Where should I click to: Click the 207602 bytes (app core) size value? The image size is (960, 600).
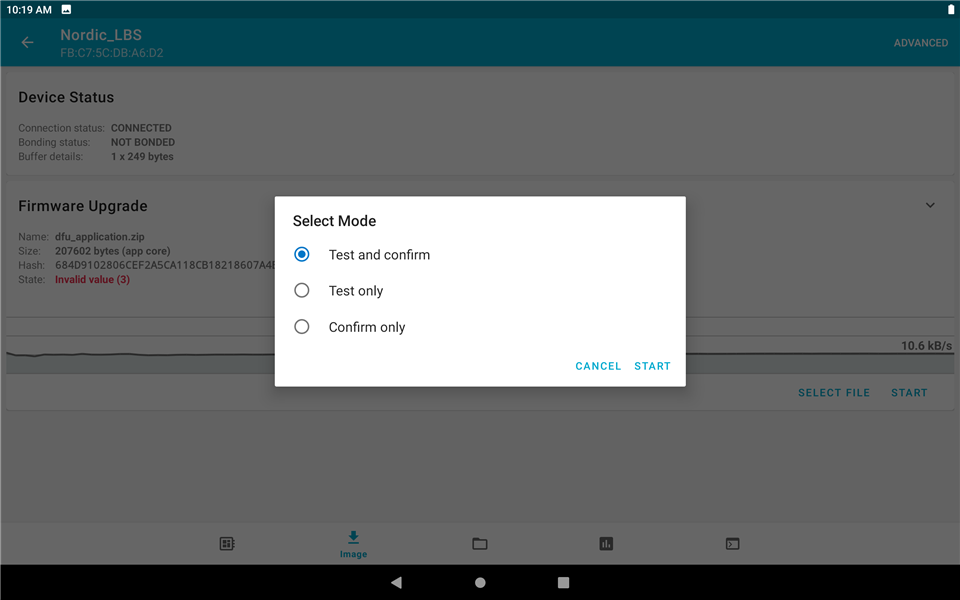[113, 251]
